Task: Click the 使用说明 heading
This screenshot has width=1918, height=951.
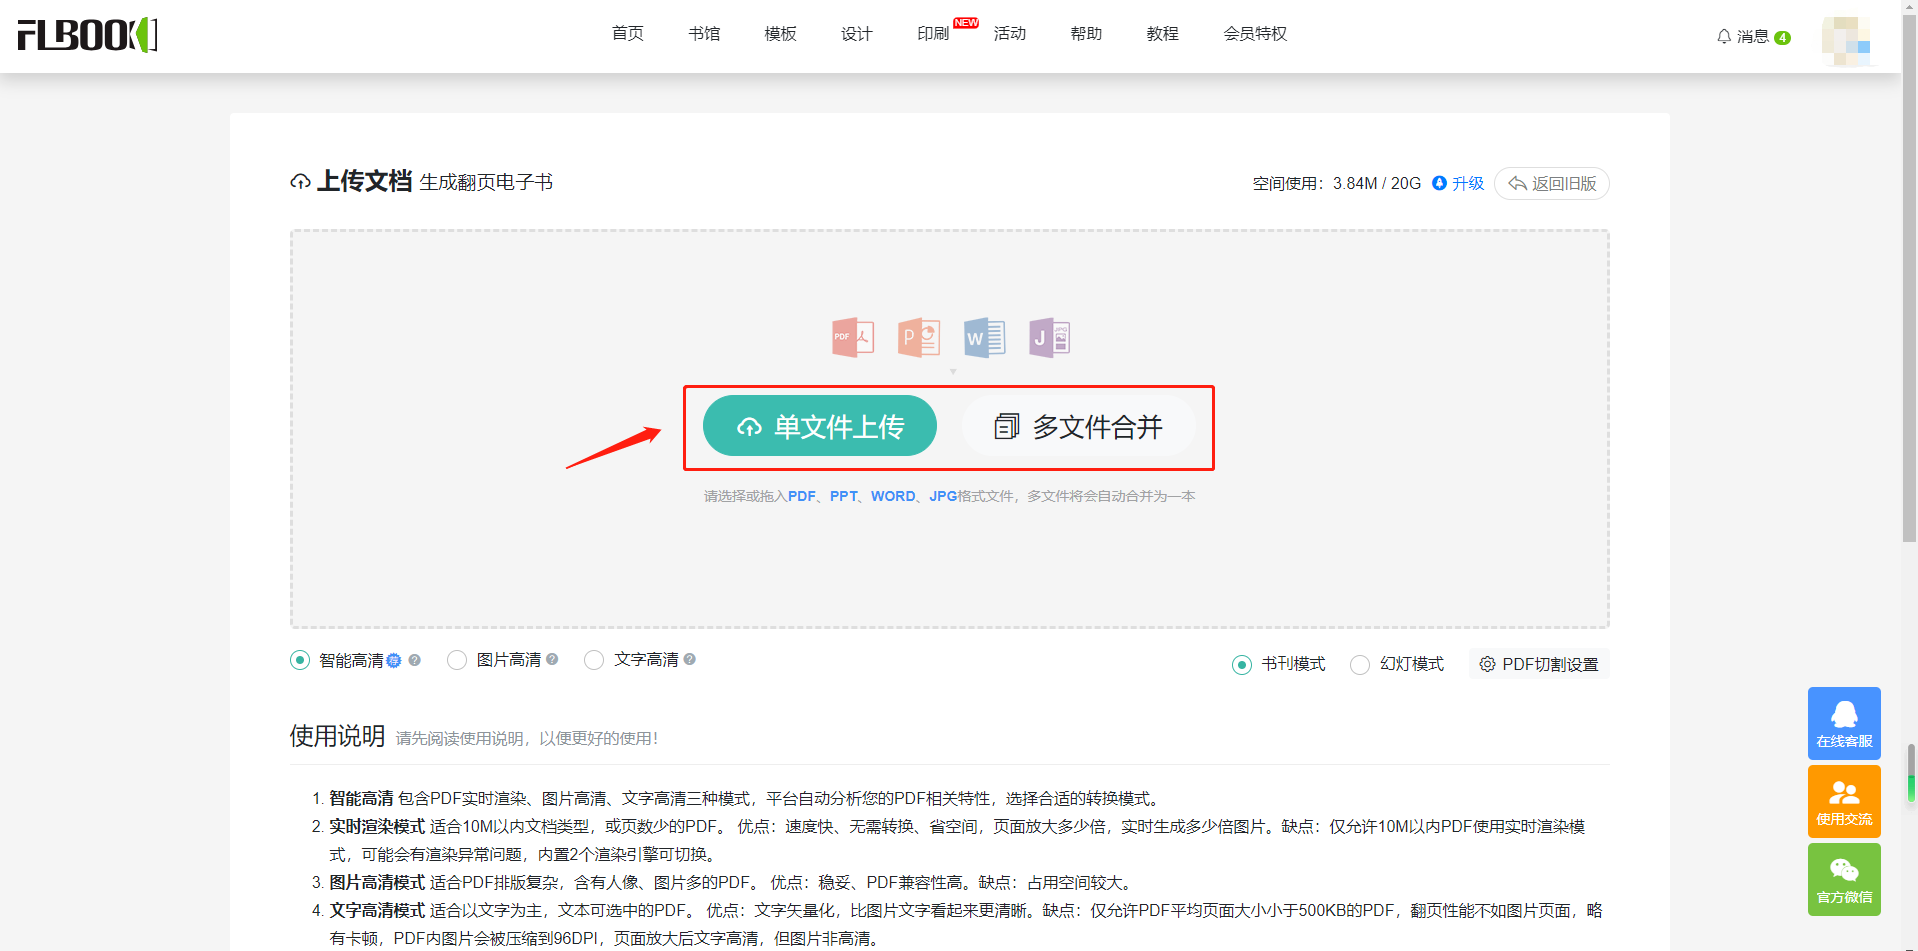Action: coord(338,736)
